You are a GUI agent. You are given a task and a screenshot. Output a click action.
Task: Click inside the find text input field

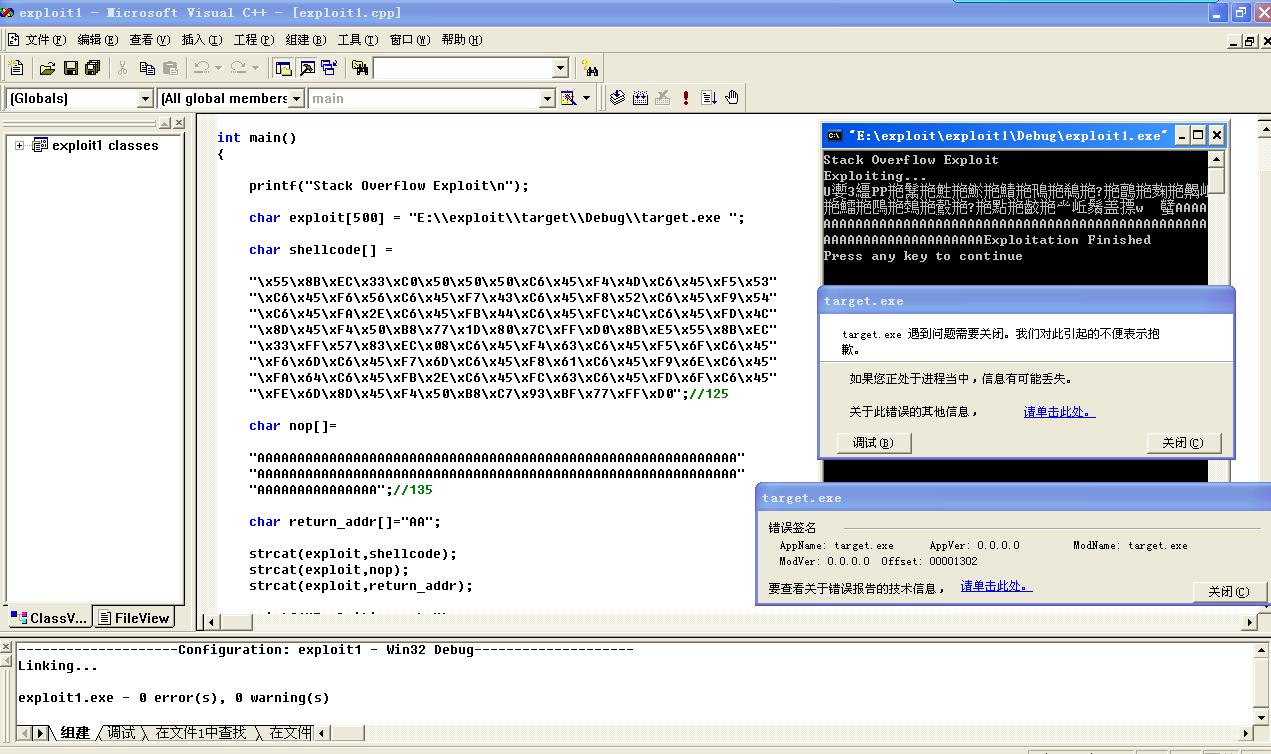point(462,68)
